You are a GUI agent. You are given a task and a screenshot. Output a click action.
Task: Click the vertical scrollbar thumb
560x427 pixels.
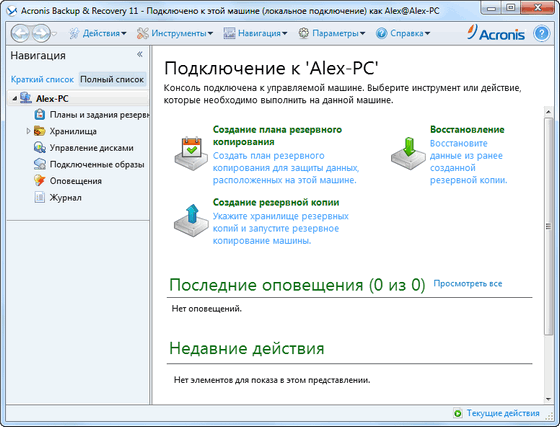click(548, 226)
